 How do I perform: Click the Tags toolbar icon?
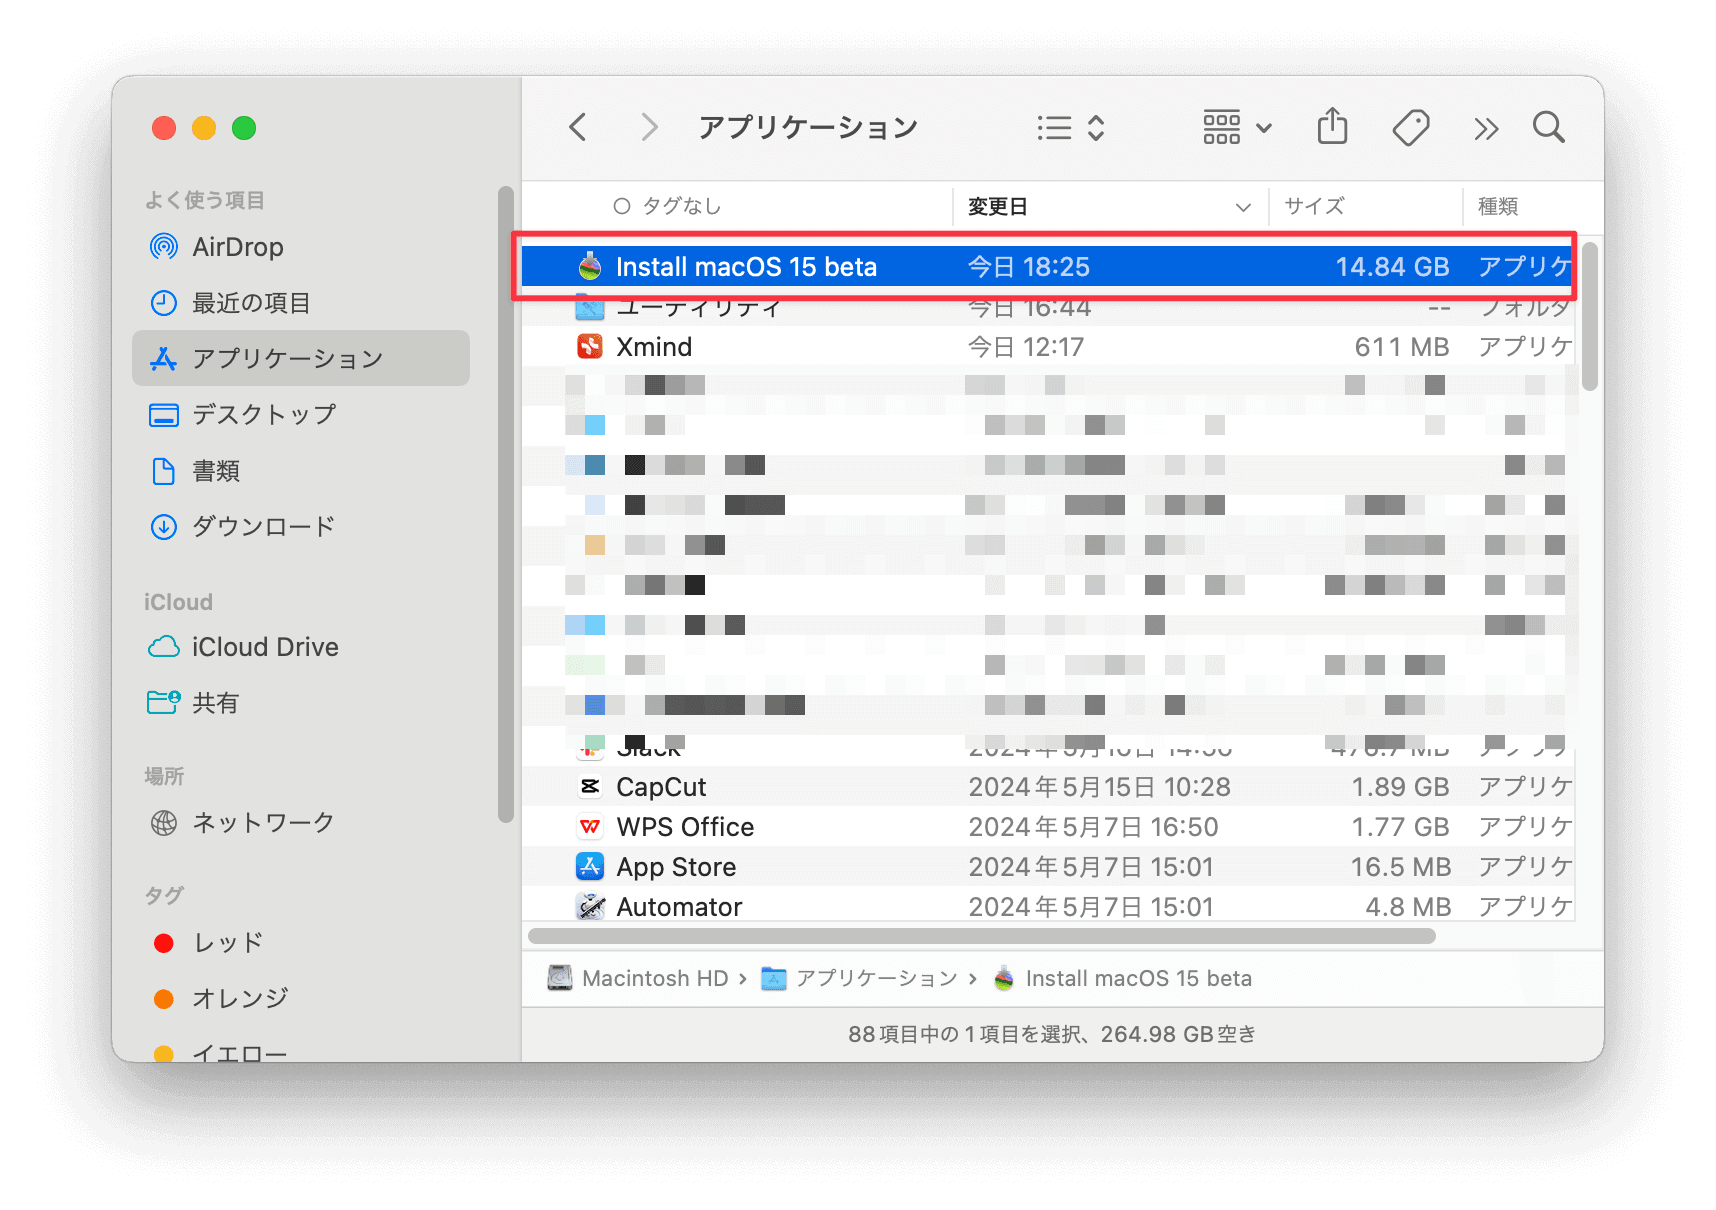[1410, 127]
